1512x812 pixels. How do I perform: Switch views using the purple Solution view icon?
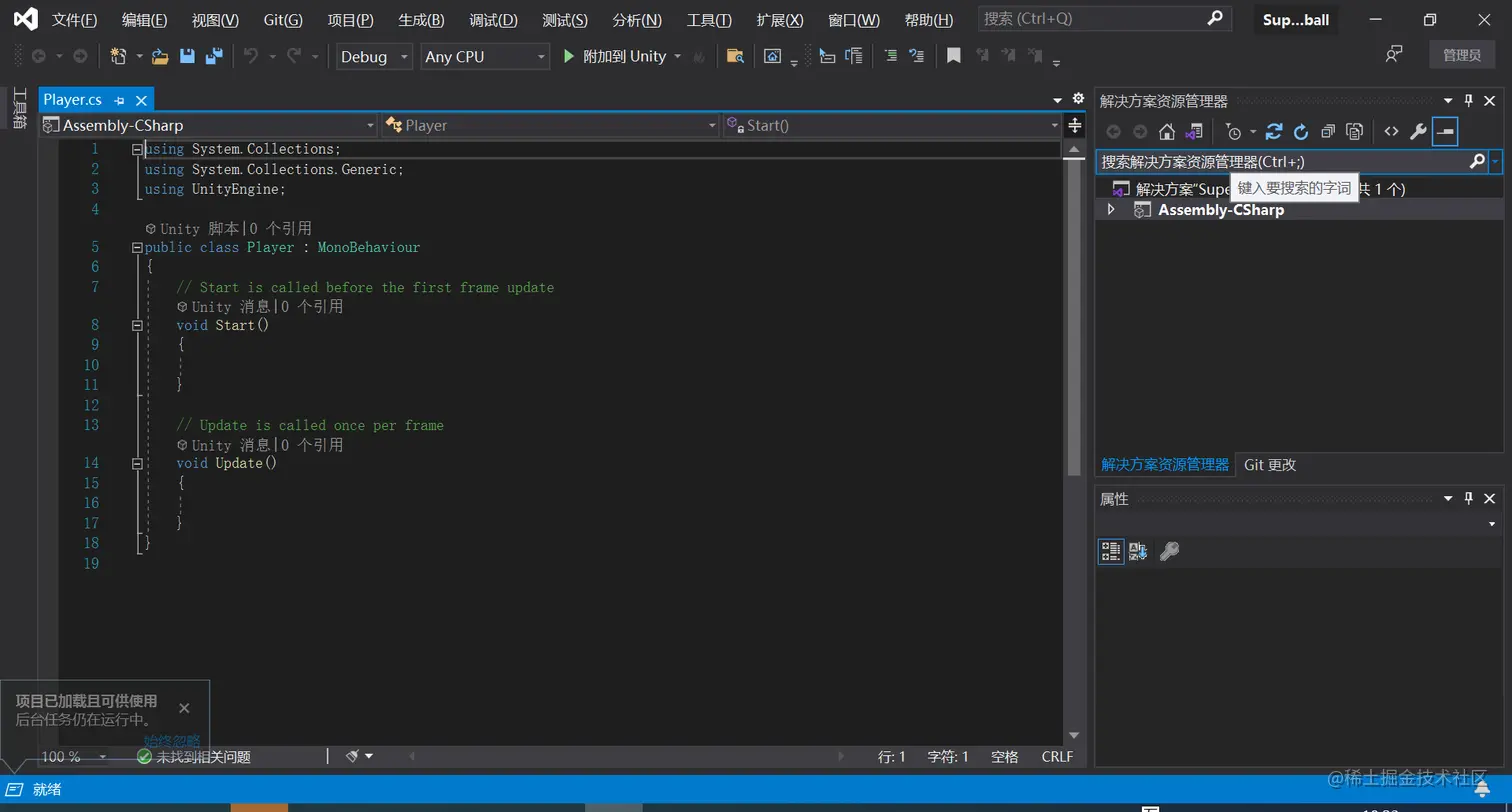(1193, 132)
